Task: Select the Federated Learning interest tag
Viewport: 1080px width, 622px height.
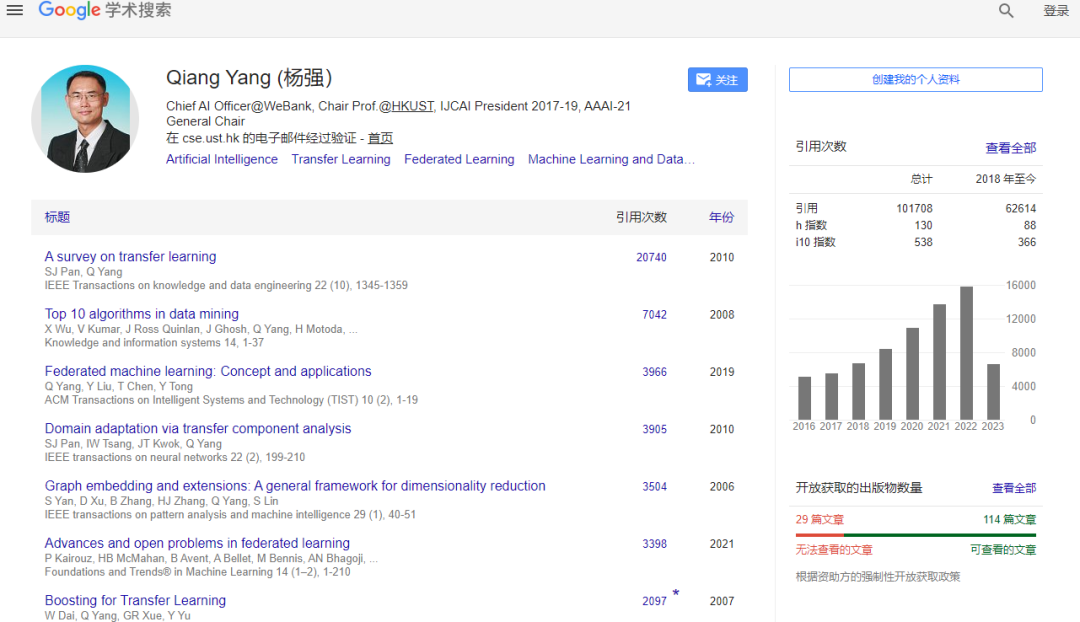Action: pos(459,159)
